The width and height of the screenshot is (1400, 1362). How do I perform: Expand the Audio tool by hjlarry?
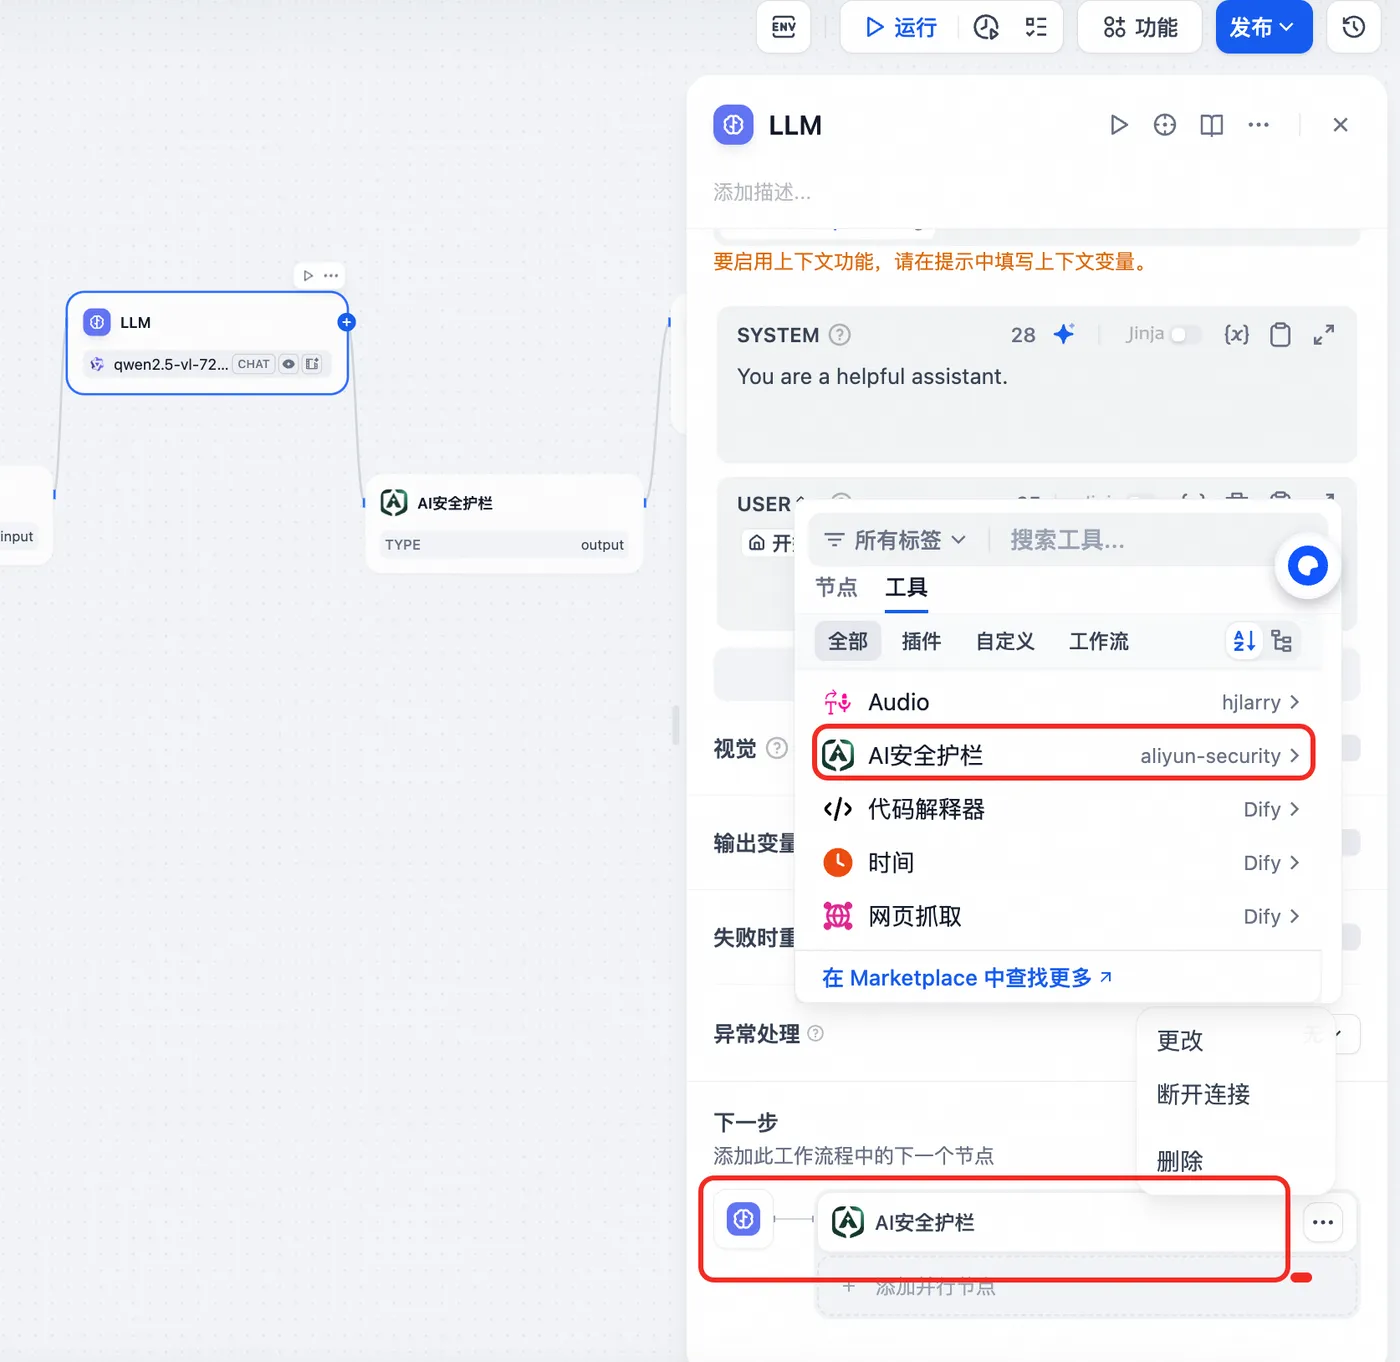tap(1062, 702)
